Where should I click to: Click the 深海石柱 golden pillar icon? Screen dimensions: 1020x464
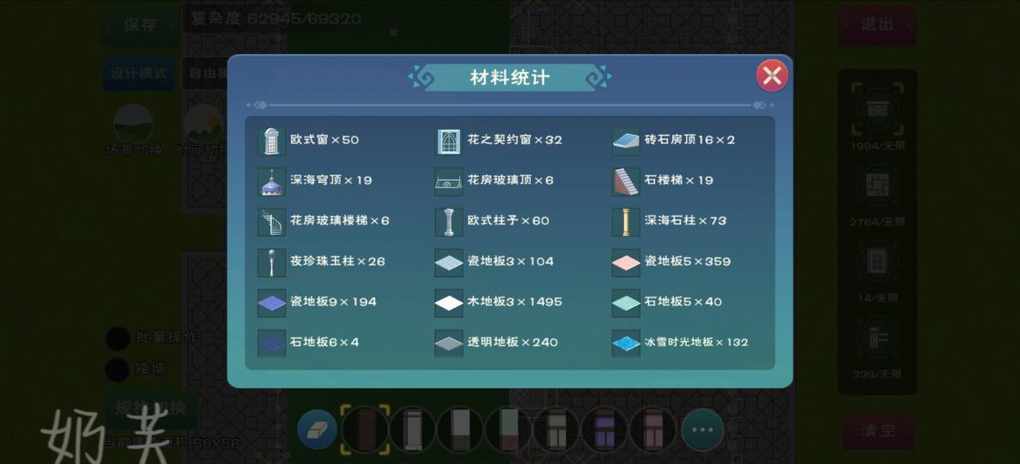(x=626, y=222)
